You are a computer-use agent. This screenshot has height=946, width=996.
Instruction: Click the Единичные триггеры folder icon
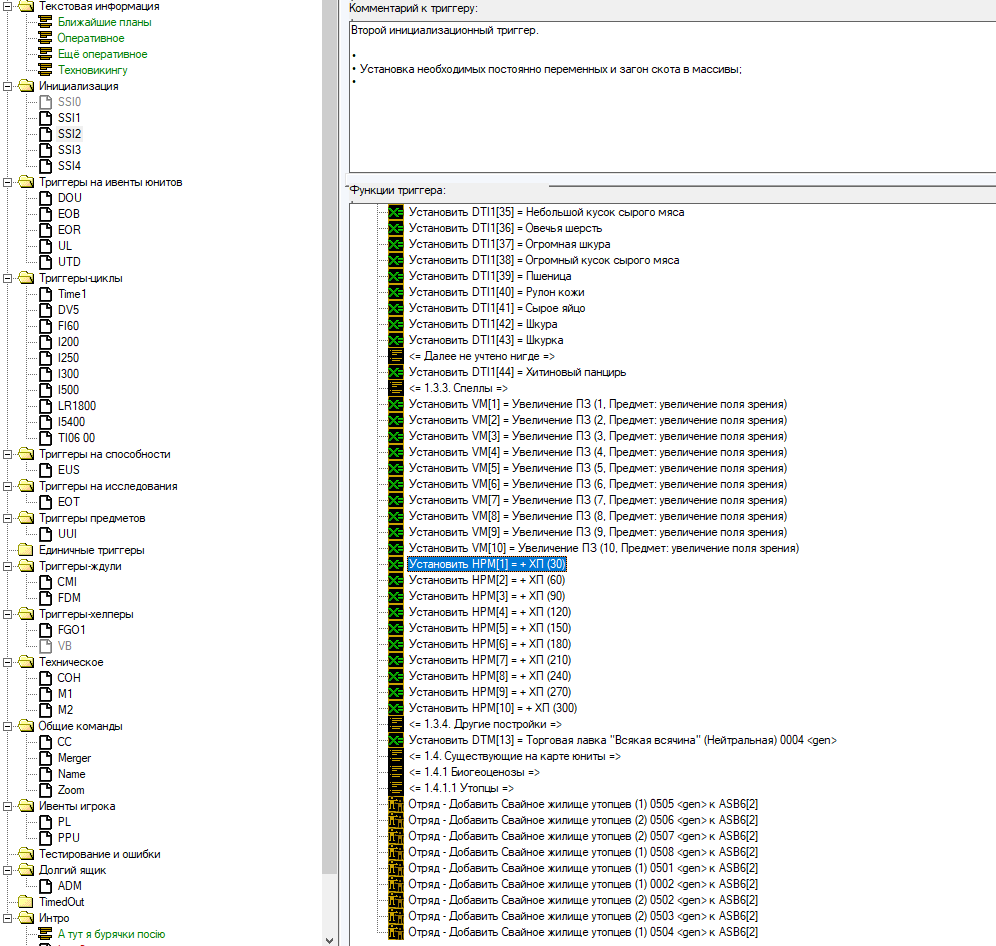tap(26, 550)
